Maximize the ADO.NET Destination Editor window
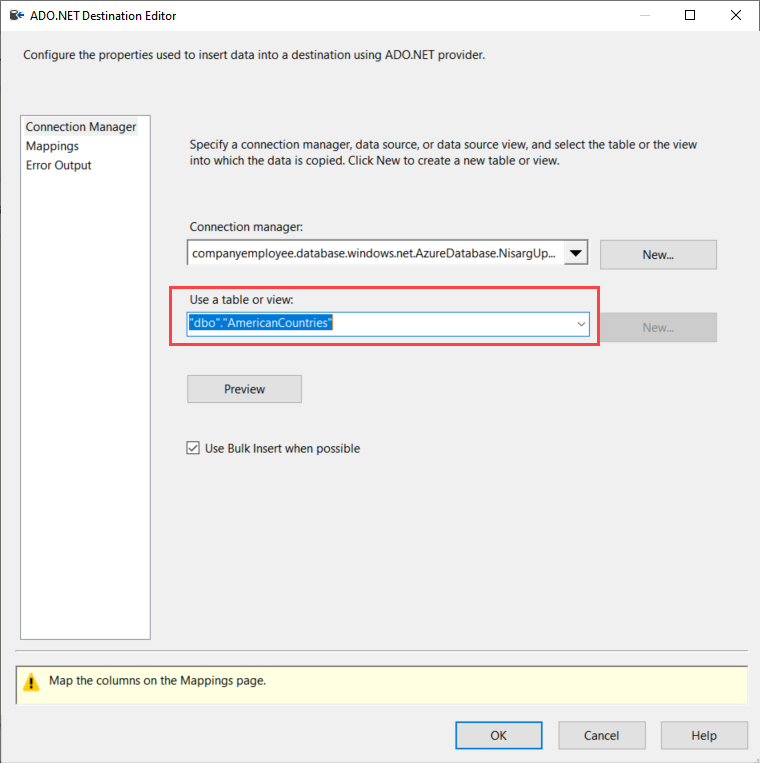 (690, 16)
